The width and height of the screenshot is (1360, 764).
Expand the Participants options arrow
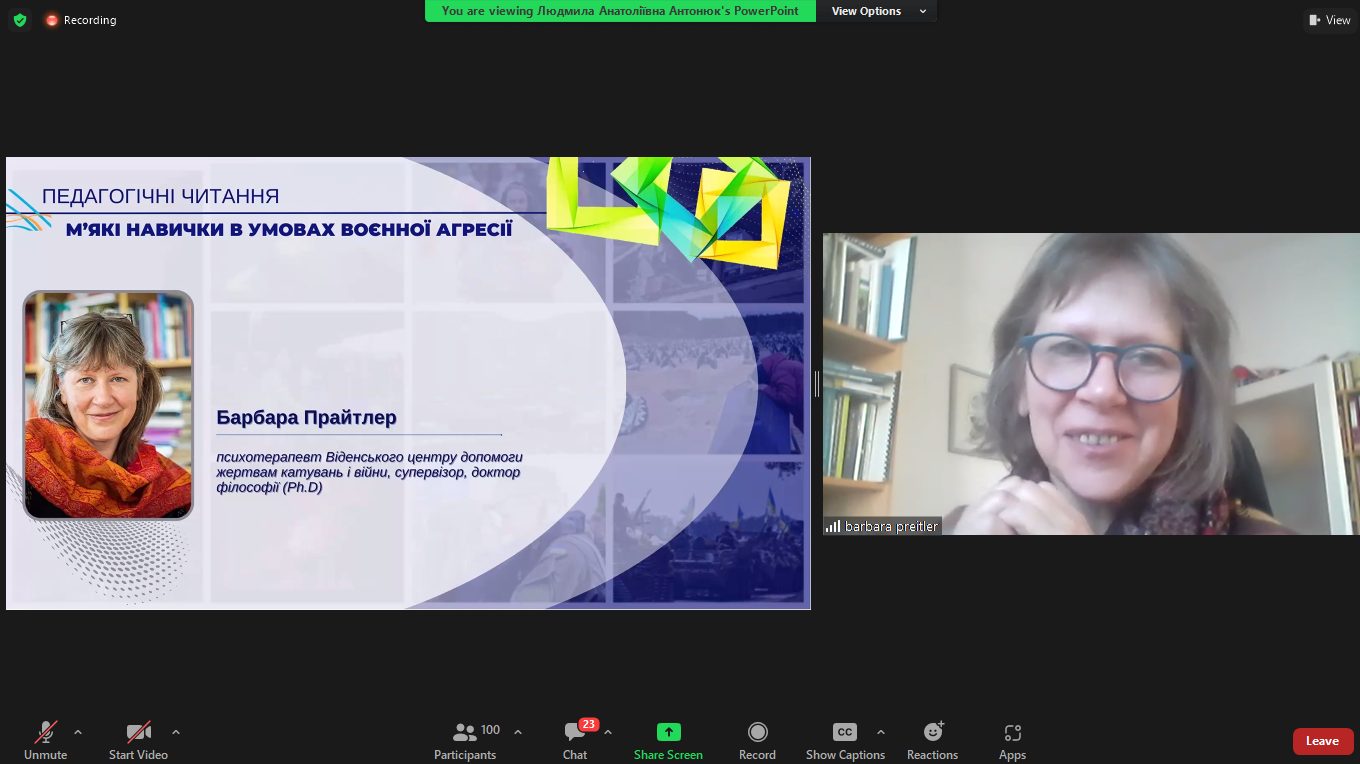click(x=518, y=732)
